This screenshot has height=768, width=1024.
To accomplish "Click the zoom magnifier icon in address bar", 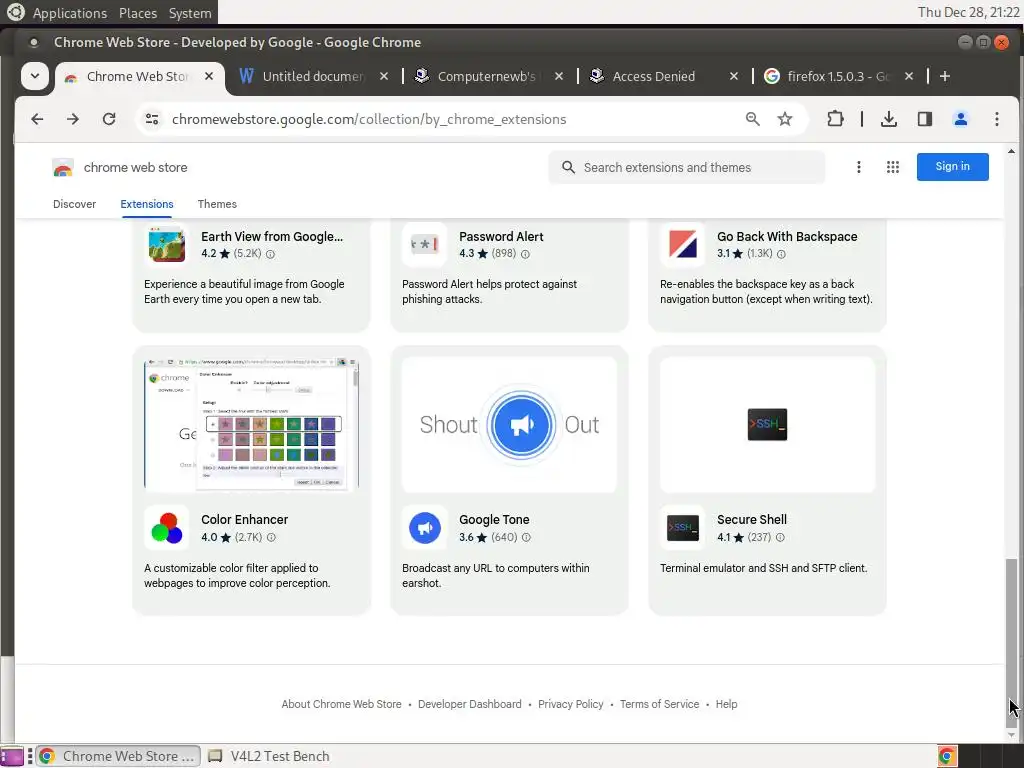I will click(x=752, y=119).
